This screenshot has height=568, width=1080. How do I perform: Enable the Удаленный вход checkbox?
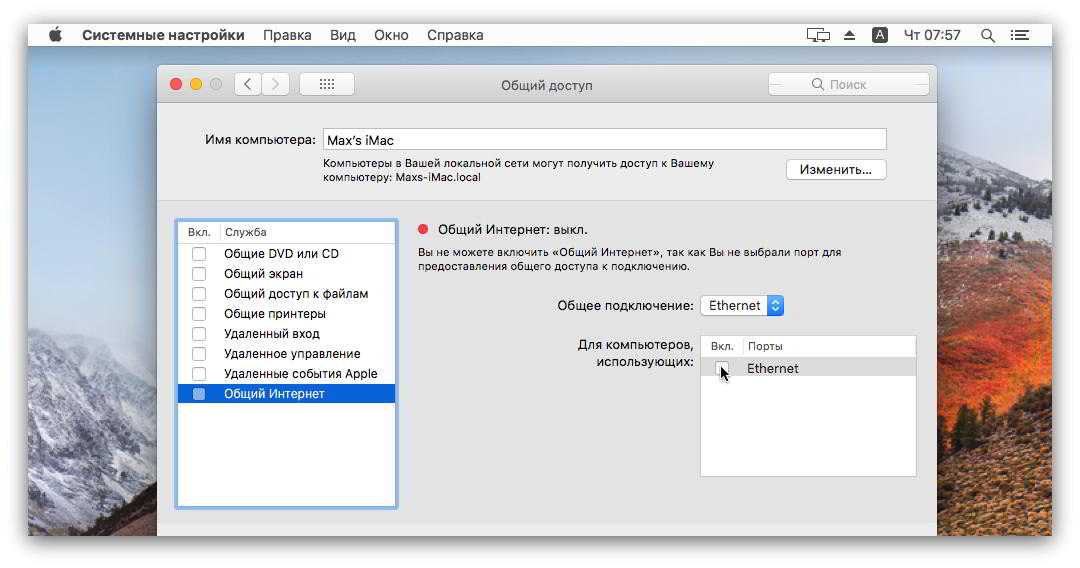pyautogui.click(x=199, y=334)
